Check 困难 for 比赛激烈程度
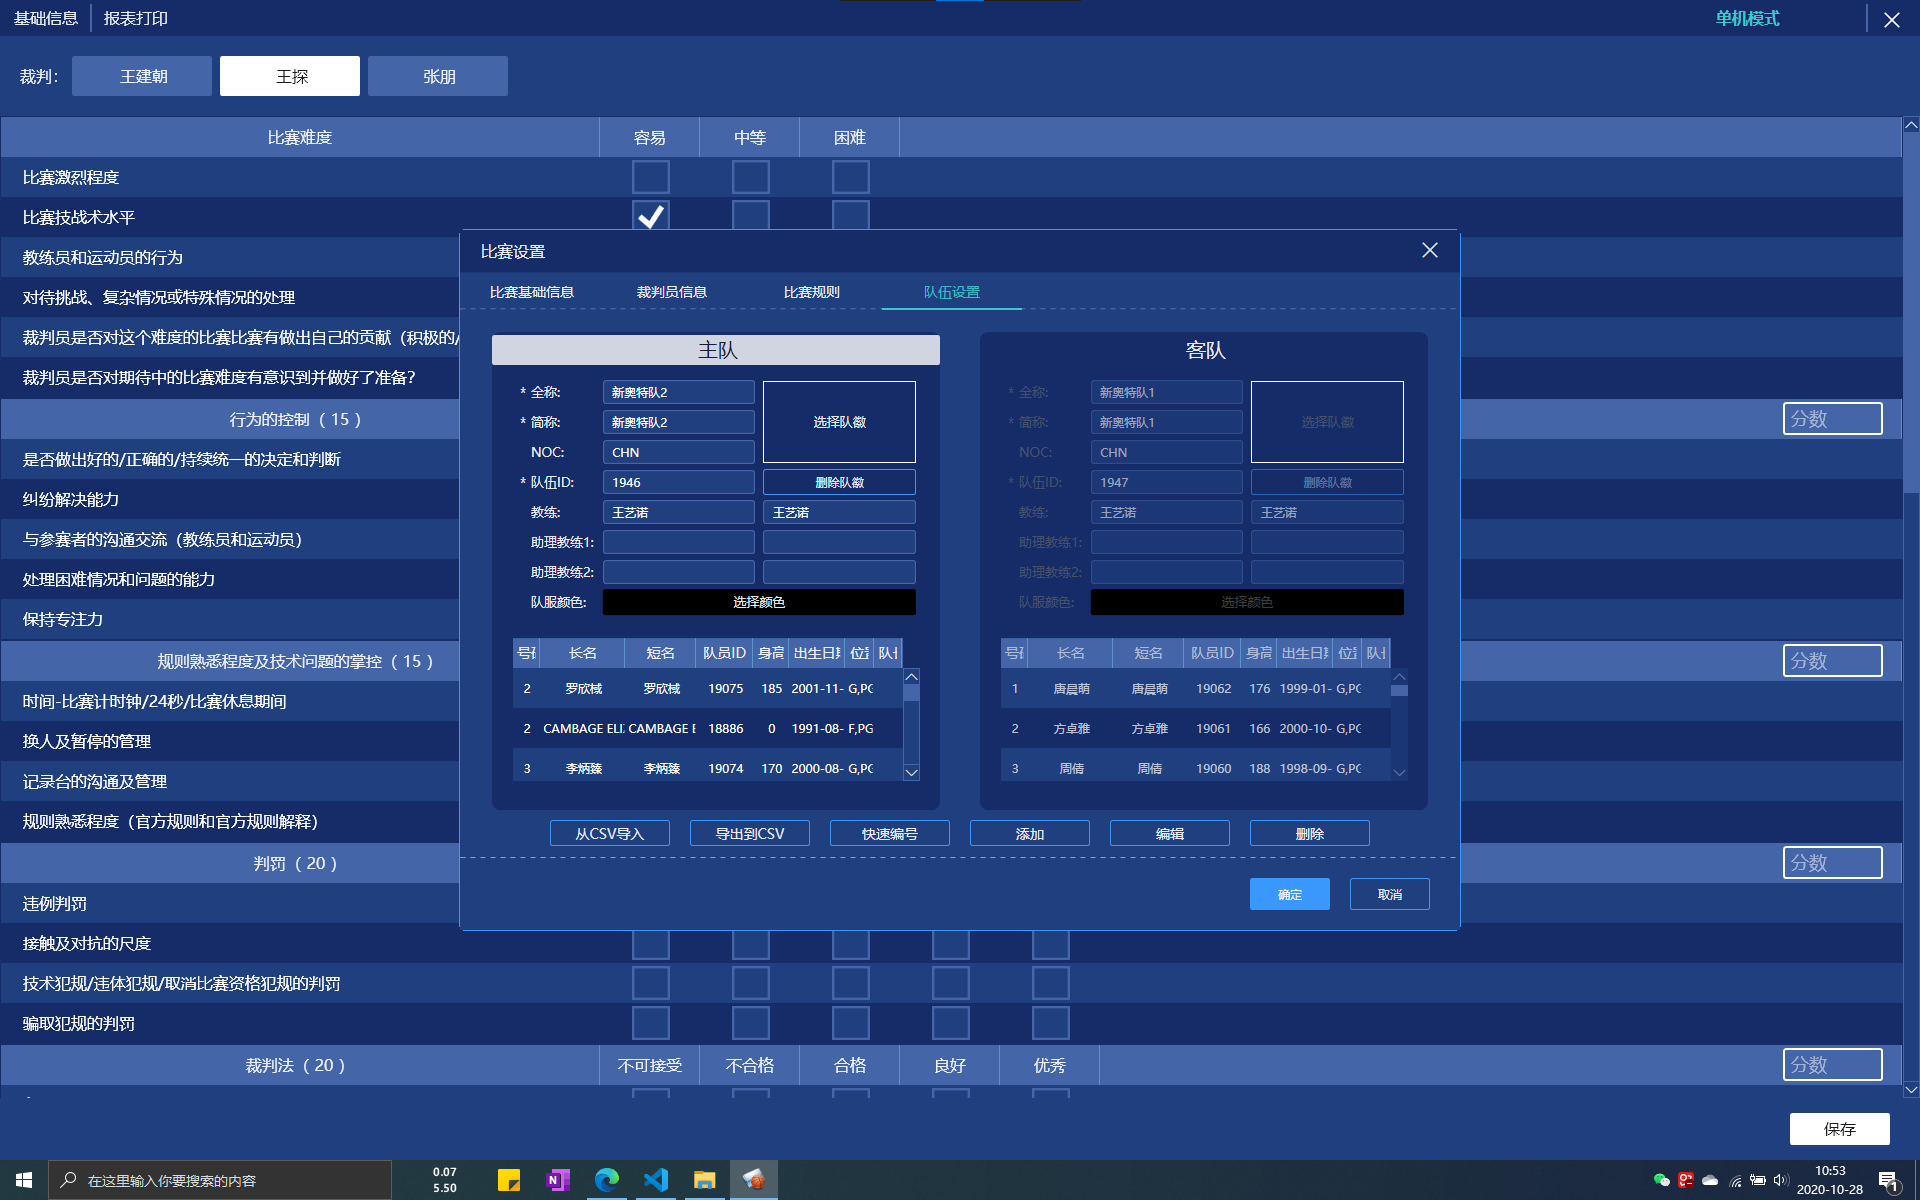Image resolution: width=1920 pixels, height=1200 pixels. tap(850, 177)
